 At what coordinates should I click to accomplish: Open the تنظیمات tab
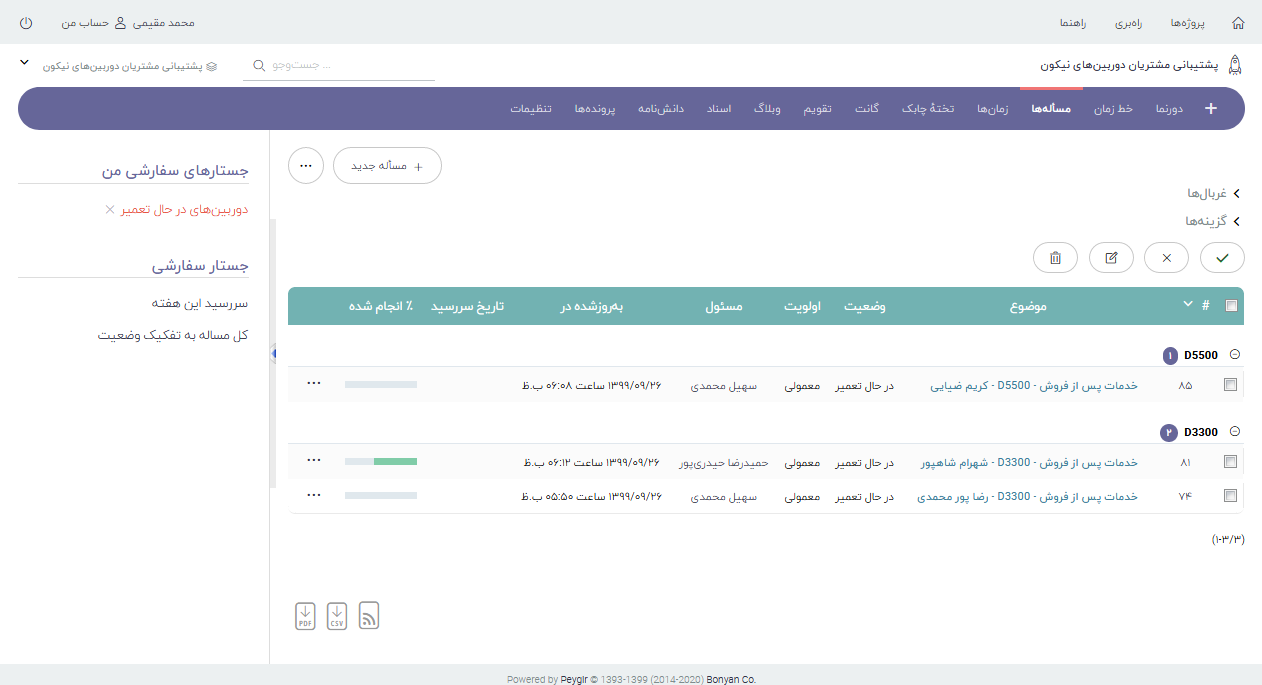[x=531, y=108]
